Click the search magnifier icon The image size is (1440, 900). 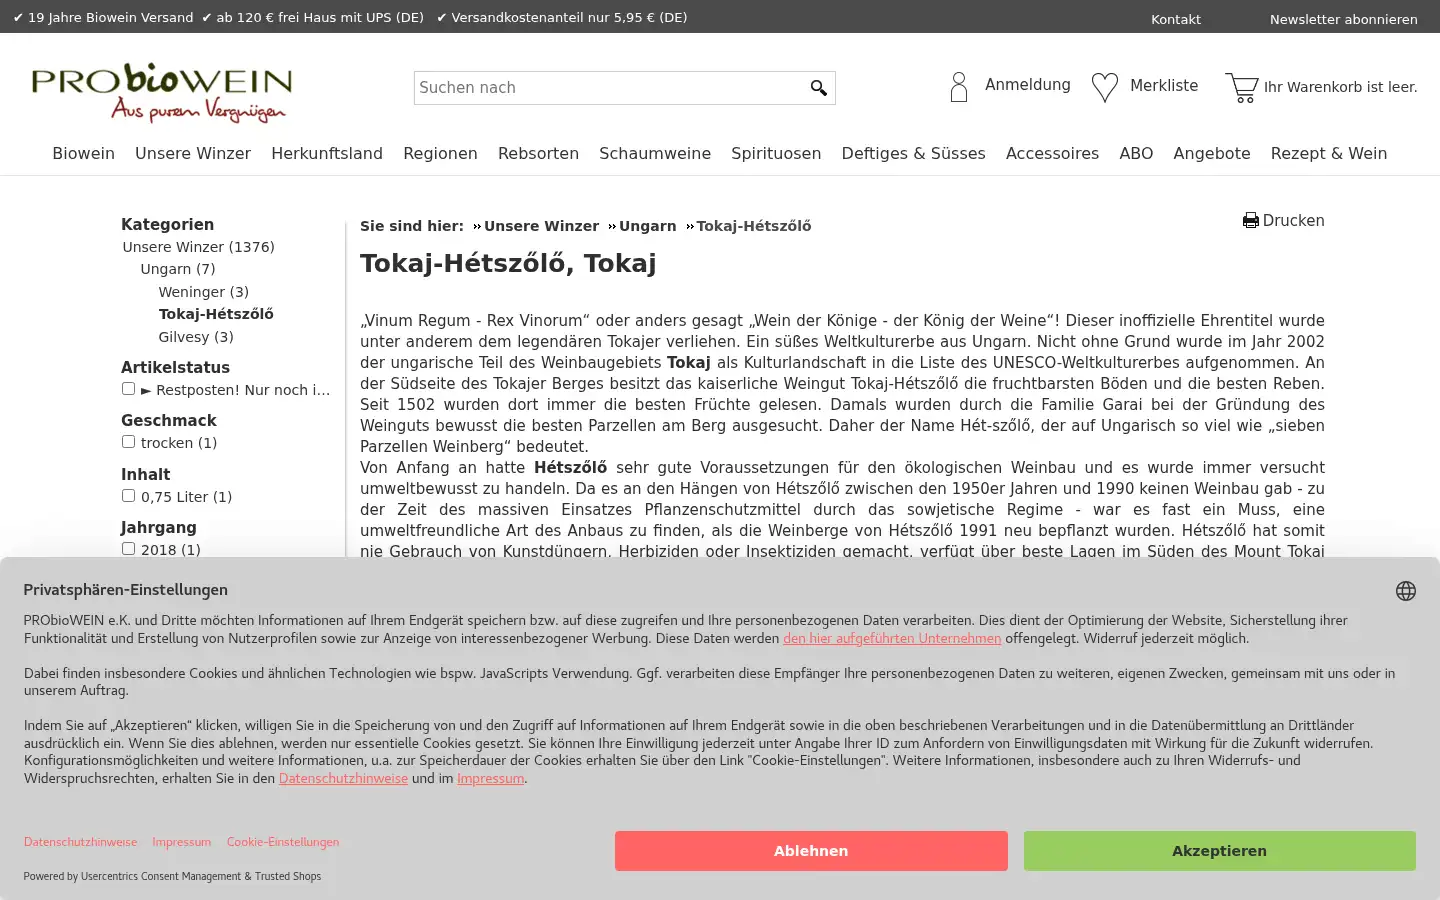point(818,88)
